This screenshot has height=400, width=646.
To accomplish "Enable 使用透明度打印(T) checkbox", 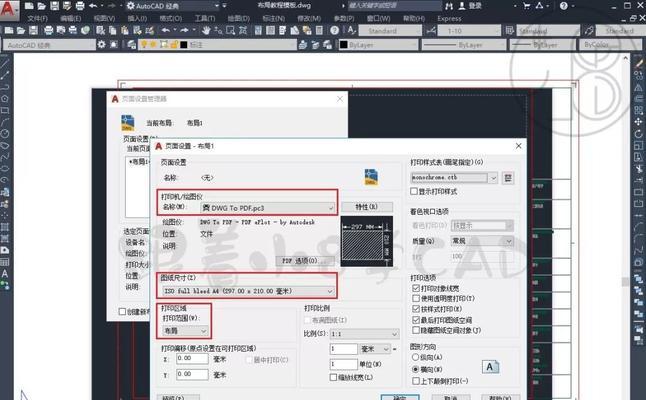I will (x=416, y=298).
